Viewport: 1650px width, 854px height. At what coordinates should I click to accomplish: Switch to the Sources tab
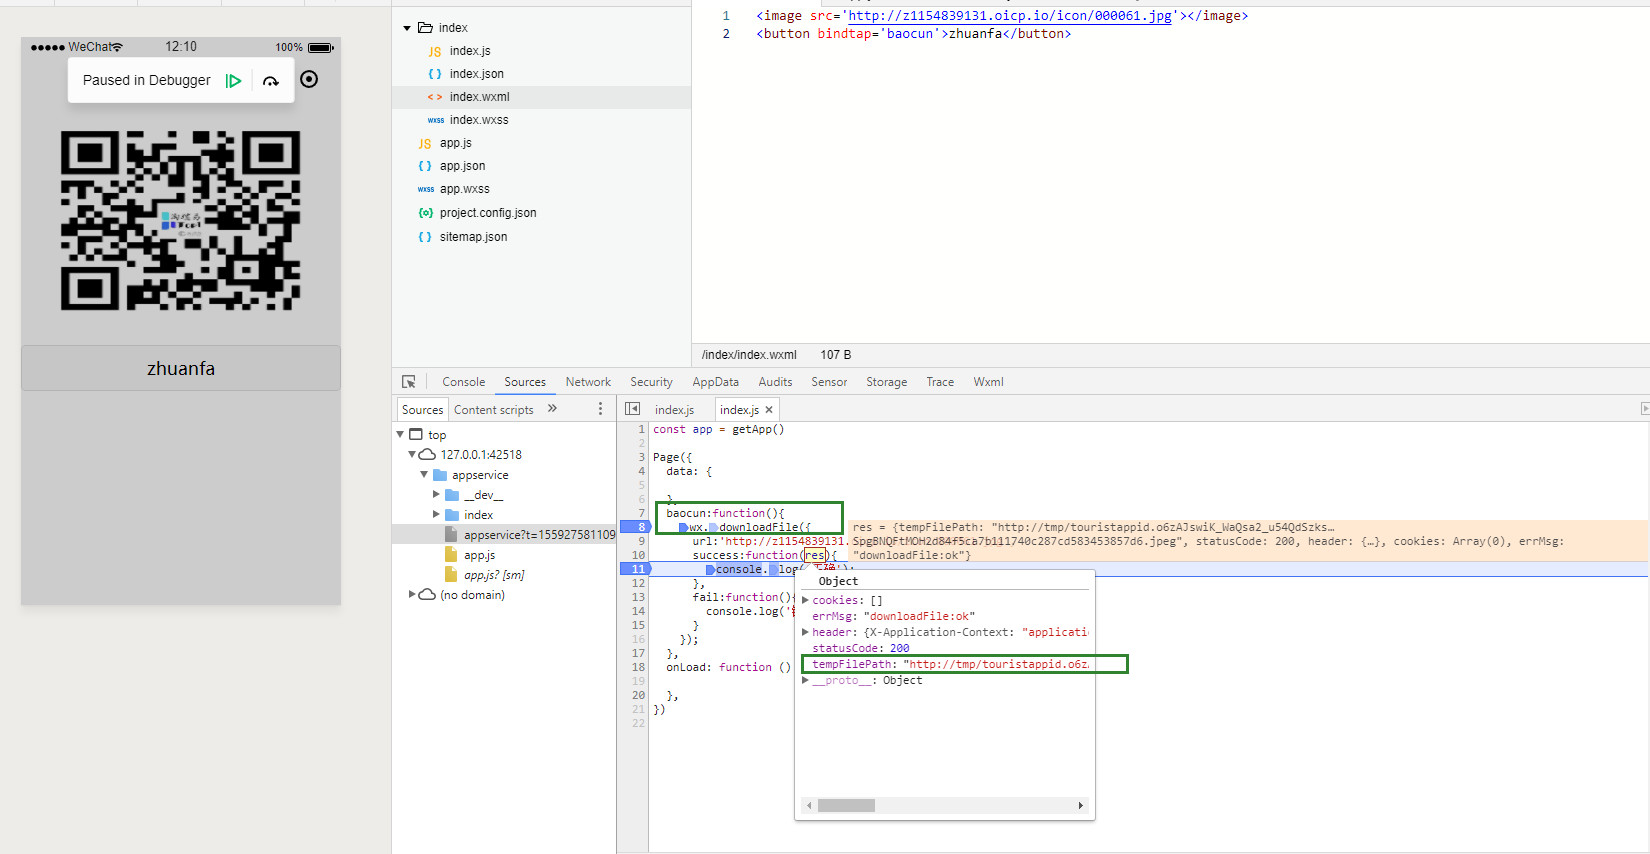[x=525, y=382]
